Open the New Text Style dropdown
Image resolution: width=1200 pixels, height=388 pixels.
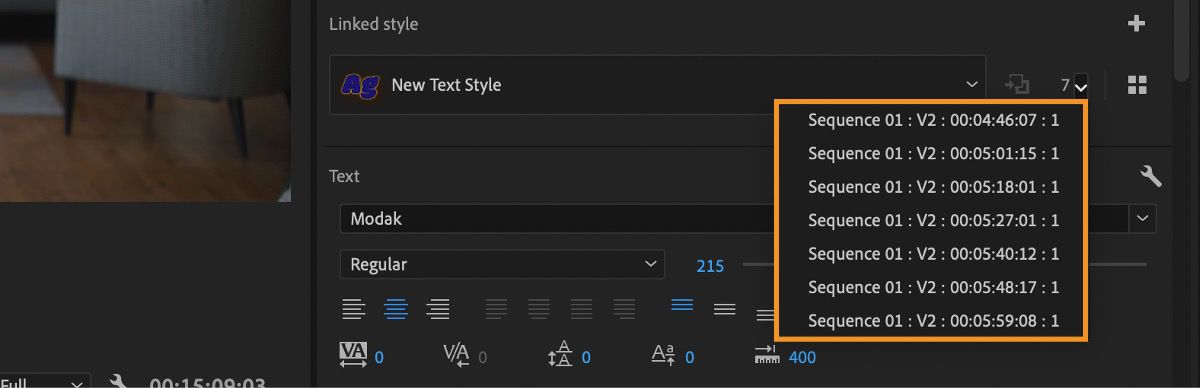pyautogui.click(x=657, y=85)
